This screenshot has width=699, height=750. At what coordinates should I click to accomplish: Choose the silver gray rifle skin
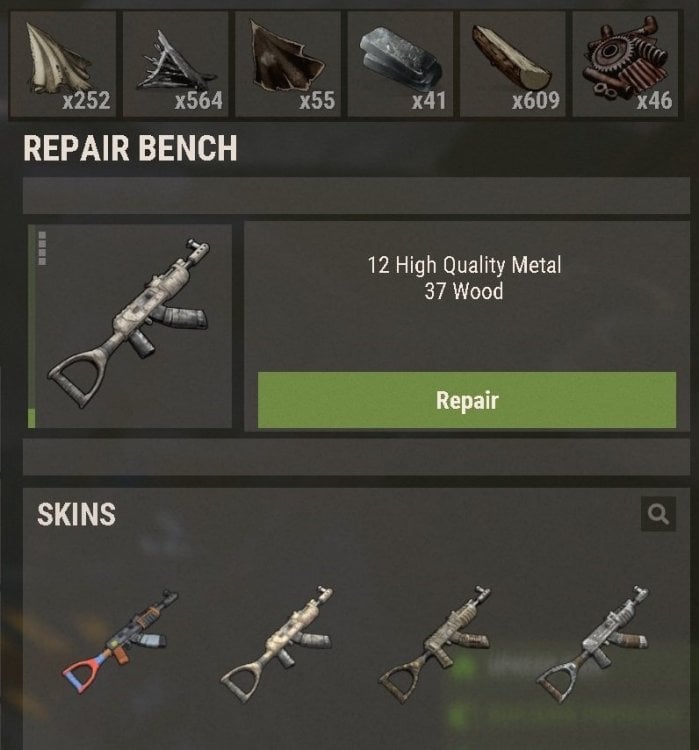point(592,643)
